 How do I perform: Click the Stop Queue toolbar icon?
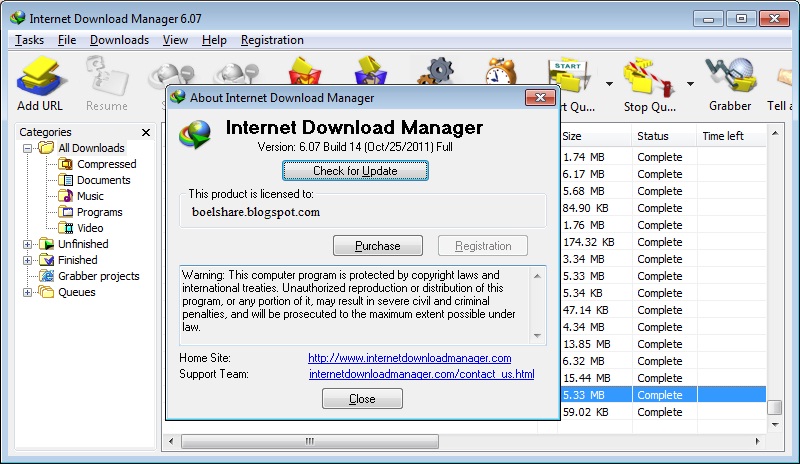[649, 77]
